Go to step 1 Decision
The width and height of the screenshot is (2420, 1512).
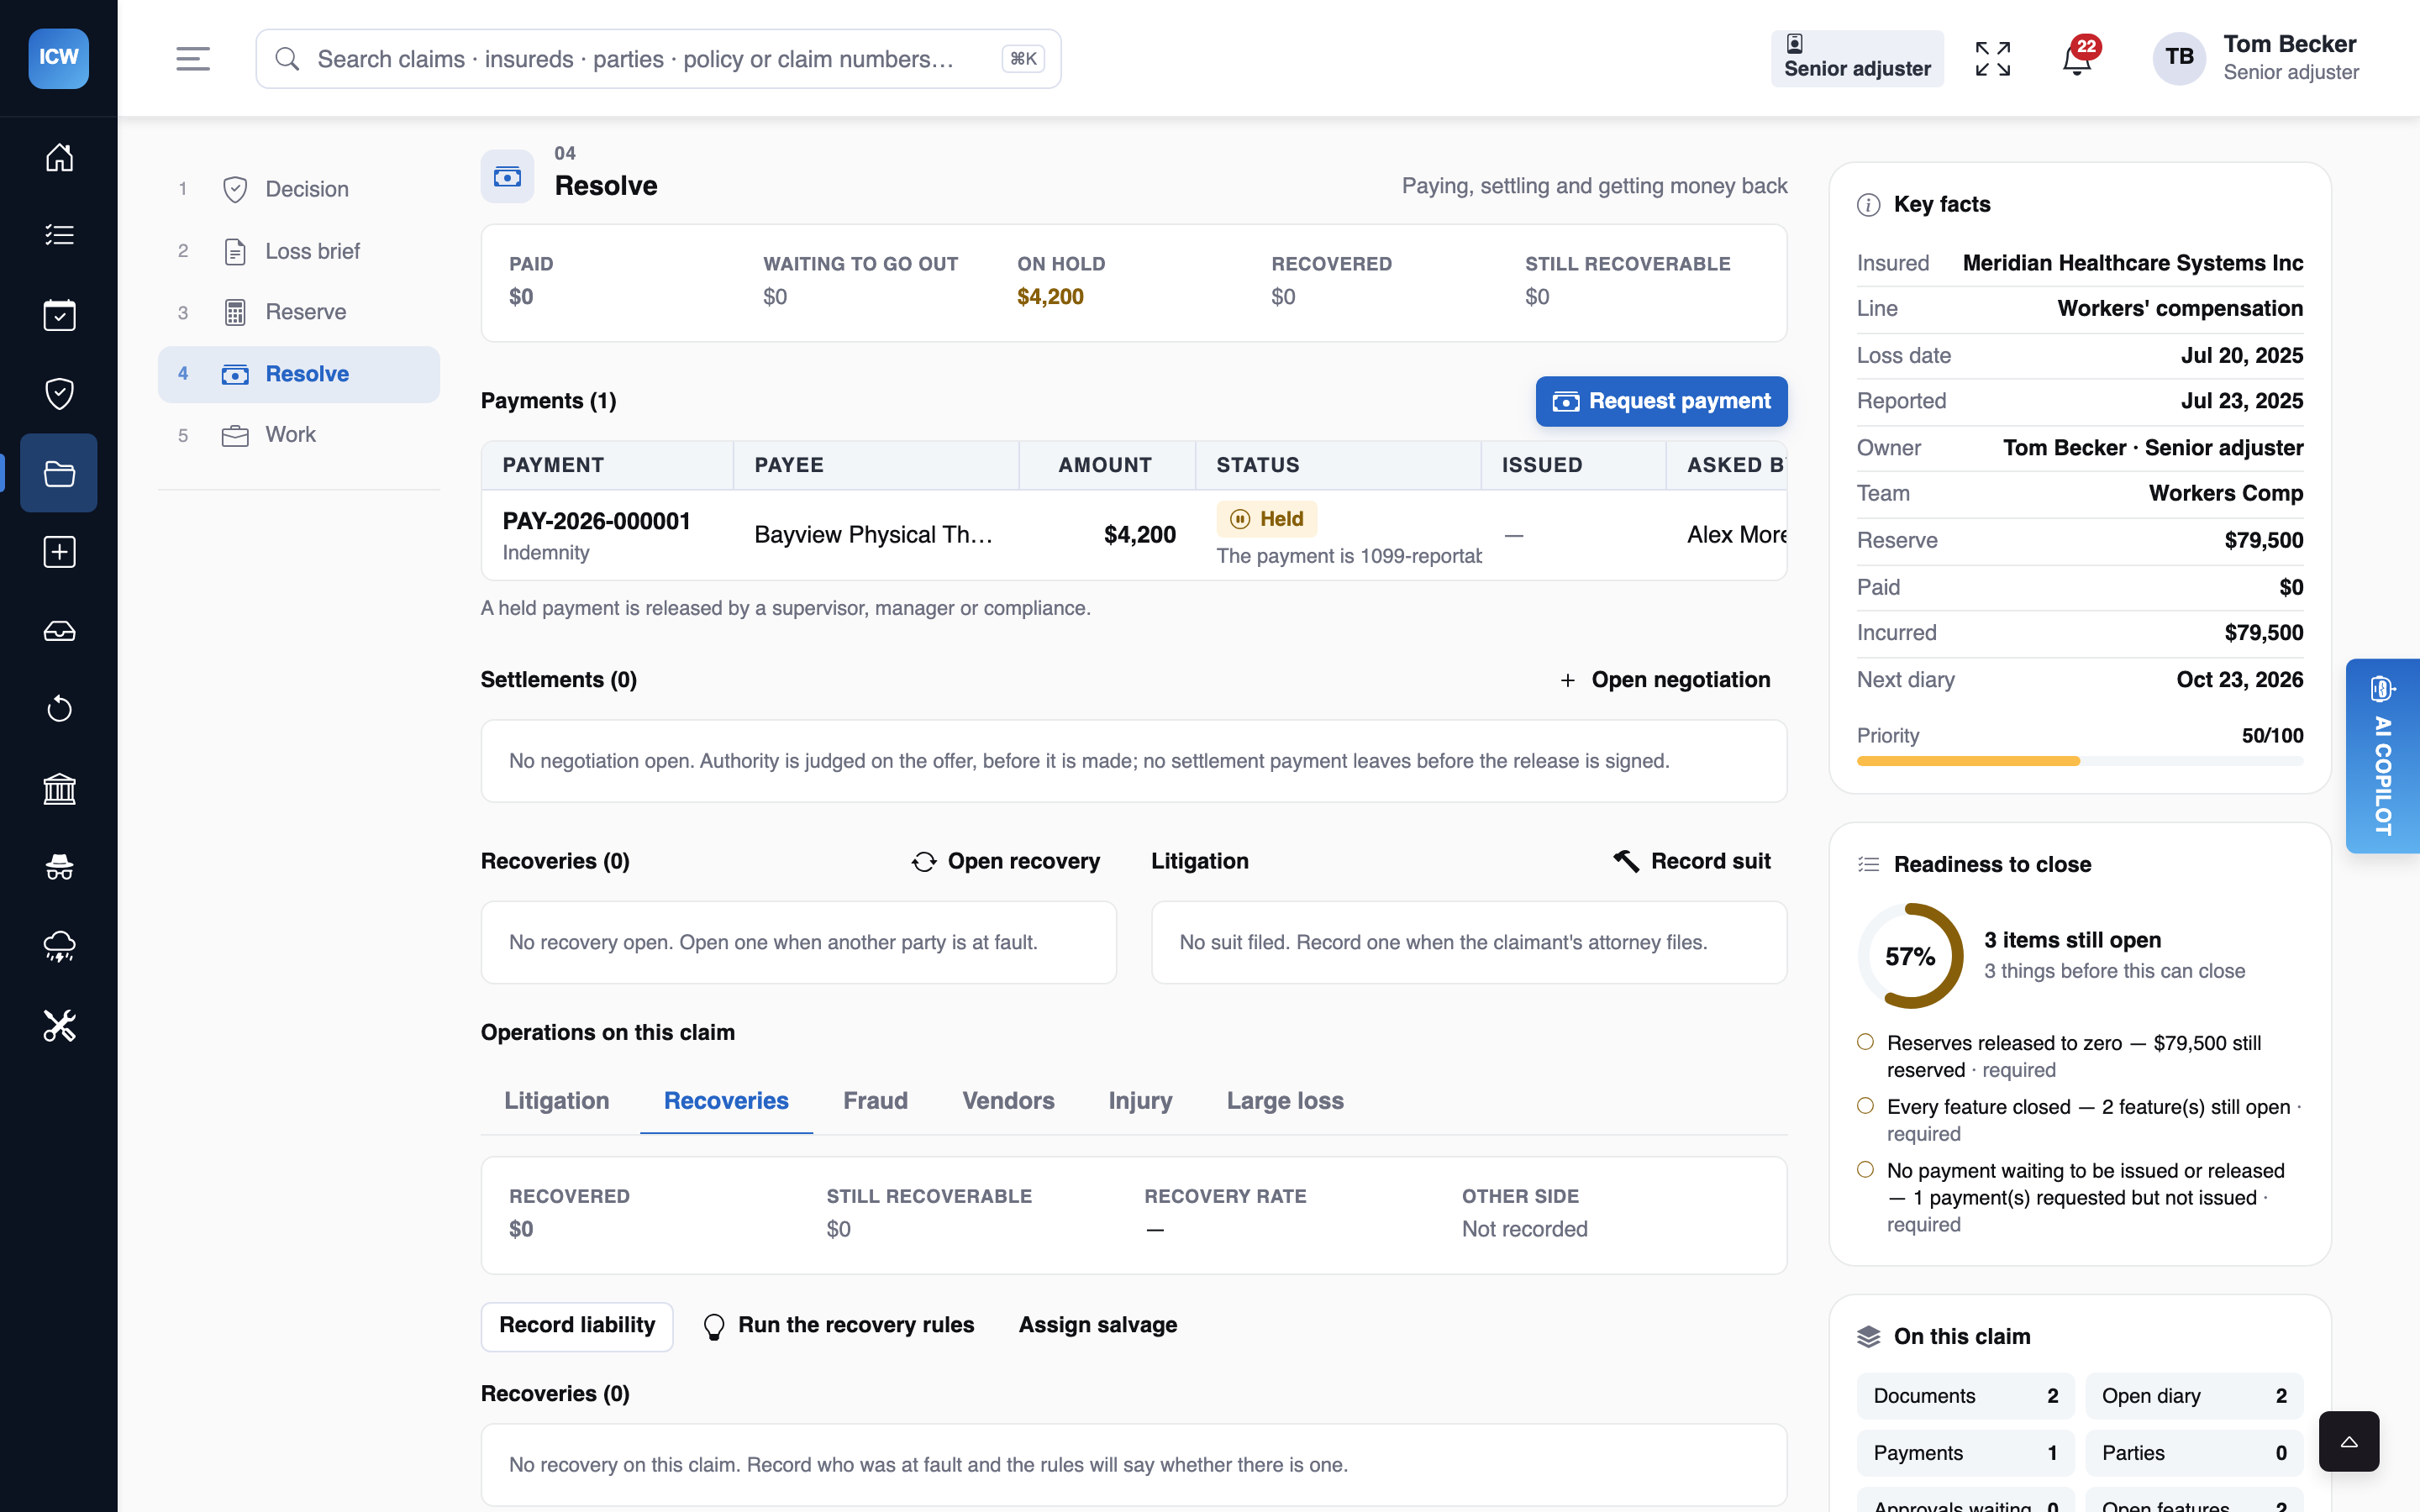[x=299, y=189]
